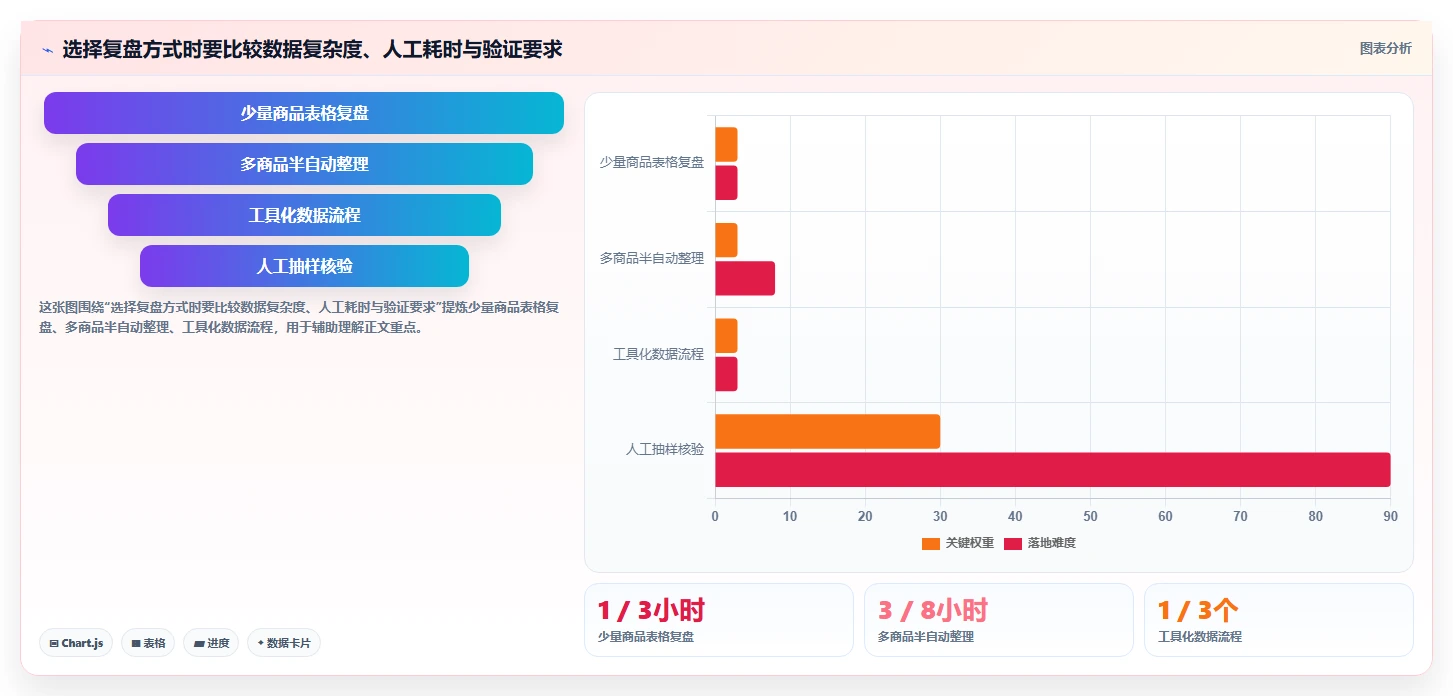Click the page title about 选择复盘方式
This screenshot has width=1453, height=696.
(x=312, y=49)
